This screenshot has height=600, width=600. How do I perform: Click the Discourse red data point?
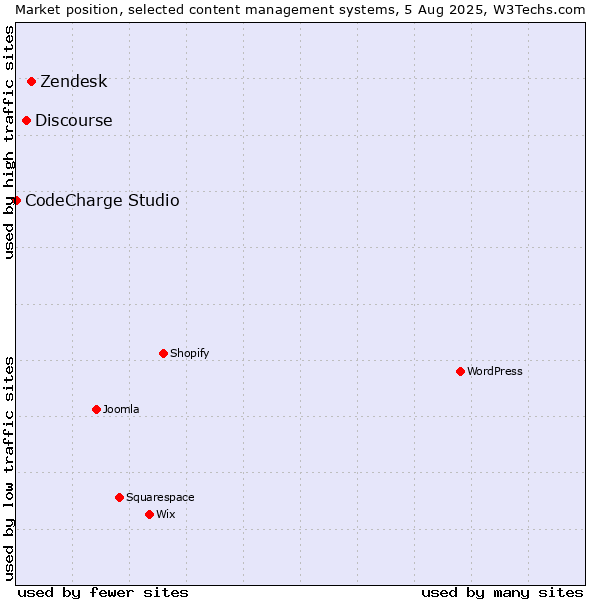pos(26,121)
